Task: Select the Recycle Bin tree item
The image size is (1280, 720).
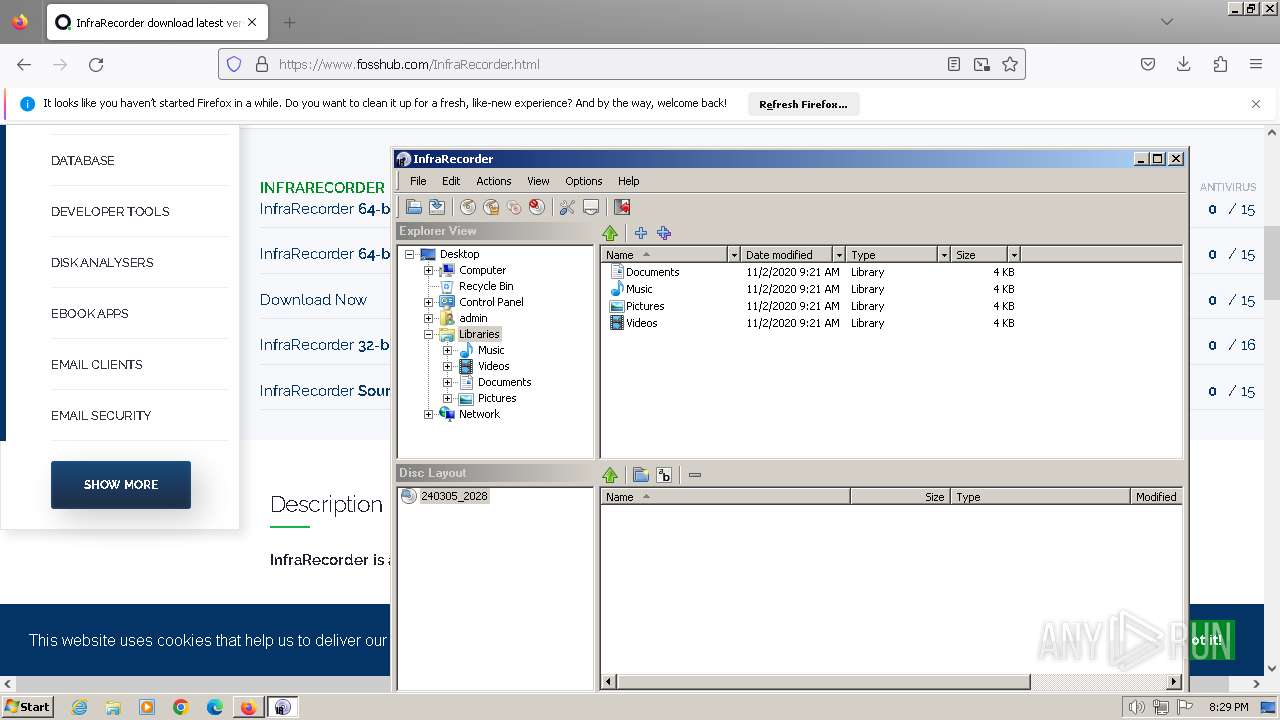Action: (x=486, y=286)
